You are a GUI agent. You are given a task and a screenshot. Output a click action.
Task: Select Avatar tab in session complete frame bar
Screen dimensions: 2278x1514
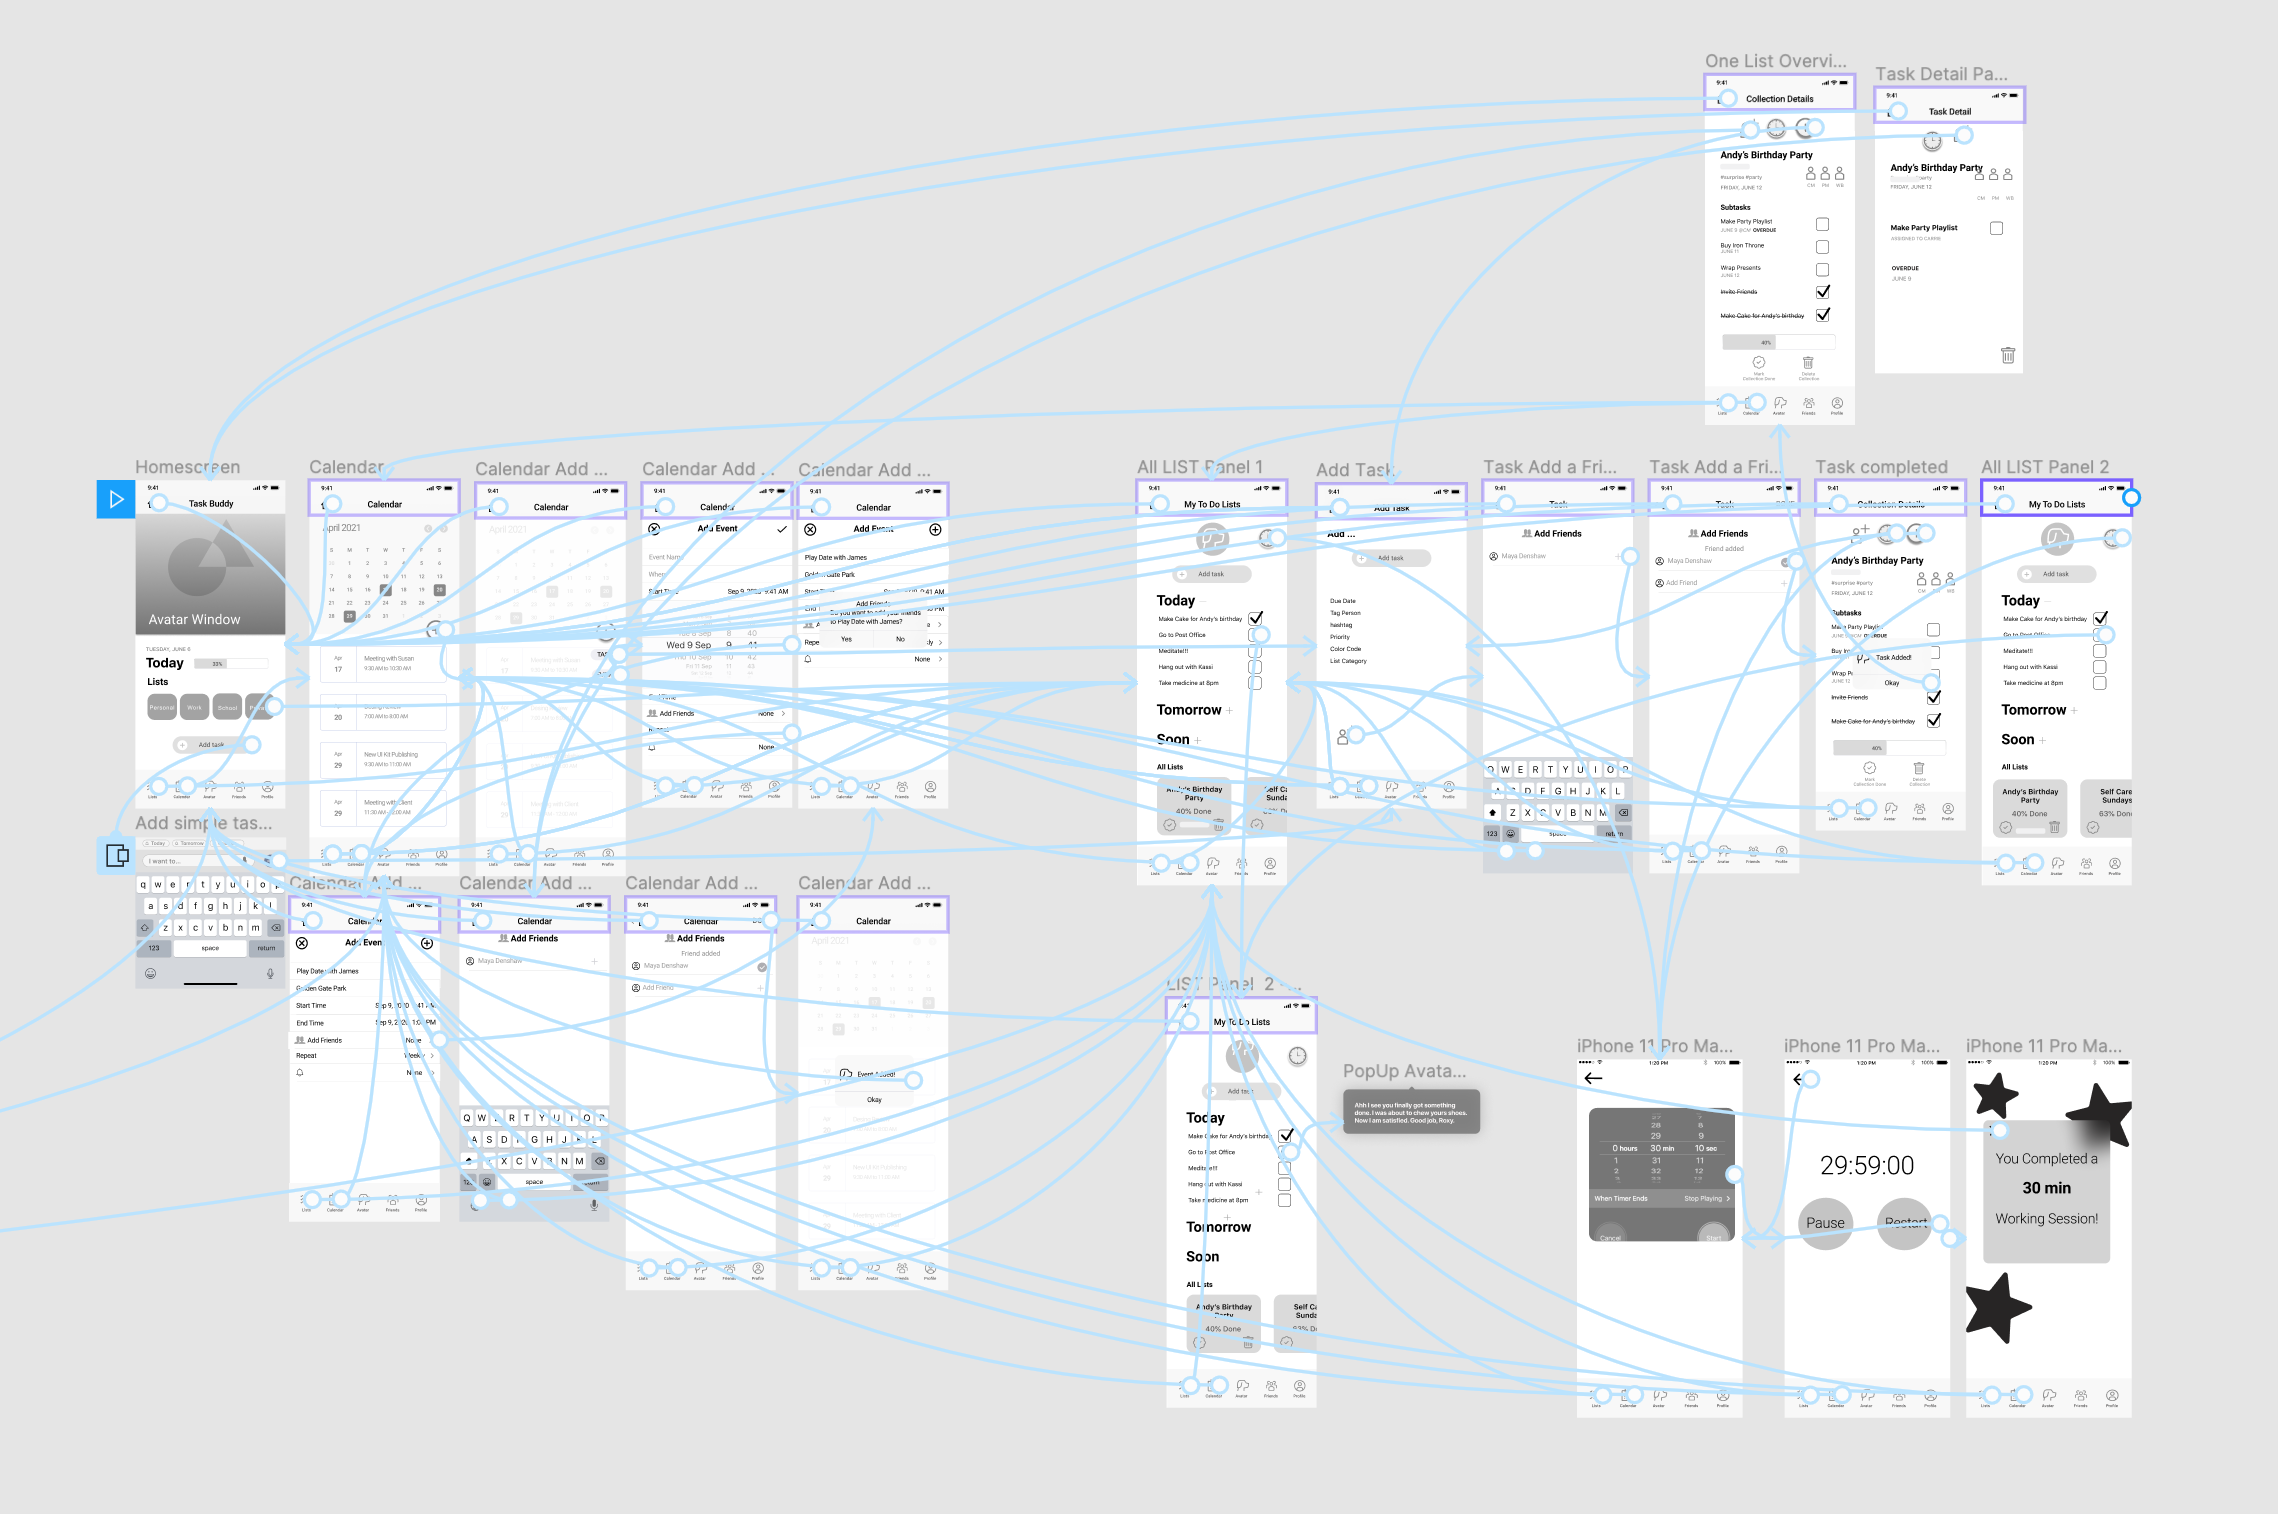tap(2049, 1397)
